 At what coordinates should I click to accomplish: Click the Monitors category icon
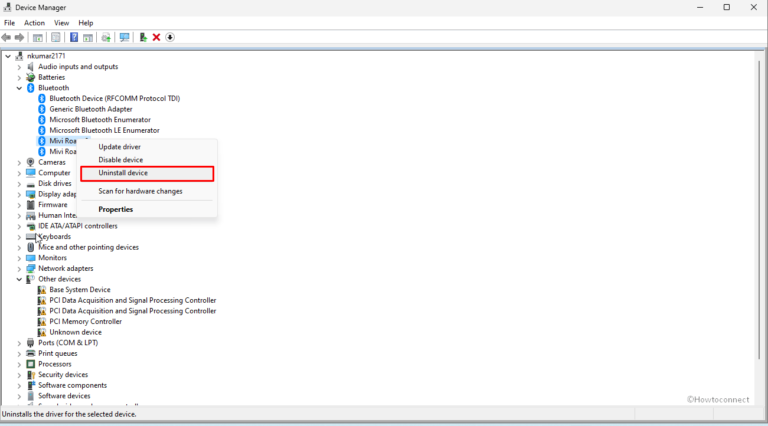30,258
